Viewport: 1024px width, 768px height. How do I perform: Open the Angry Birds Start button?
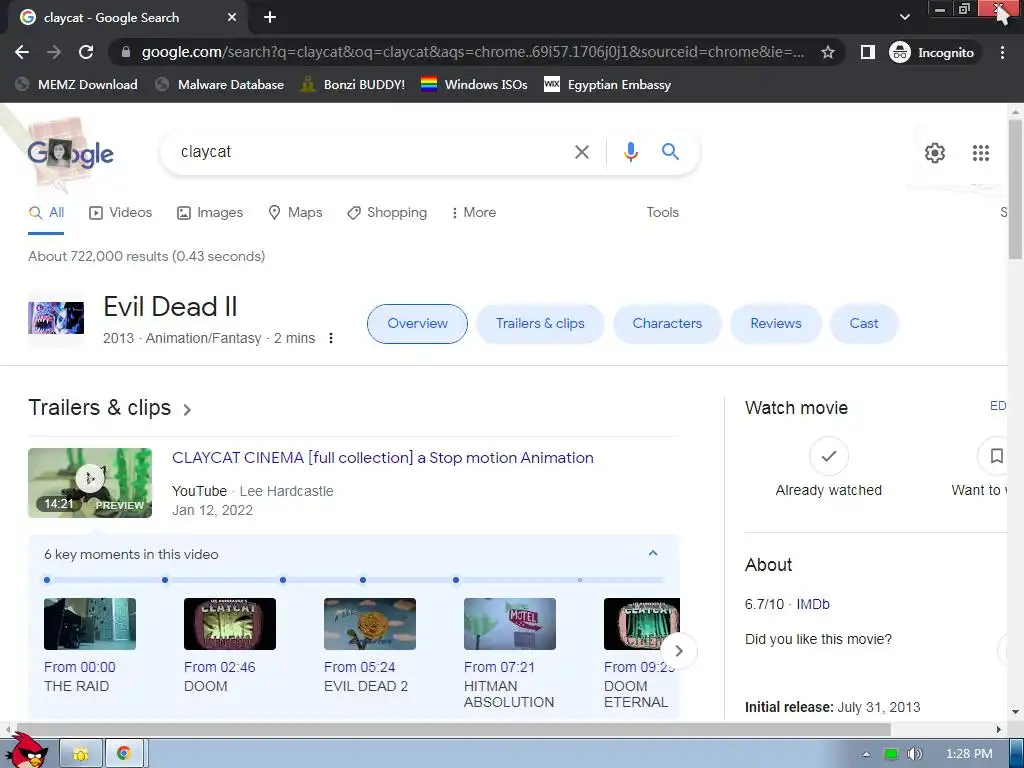click(x=26, y=751)
